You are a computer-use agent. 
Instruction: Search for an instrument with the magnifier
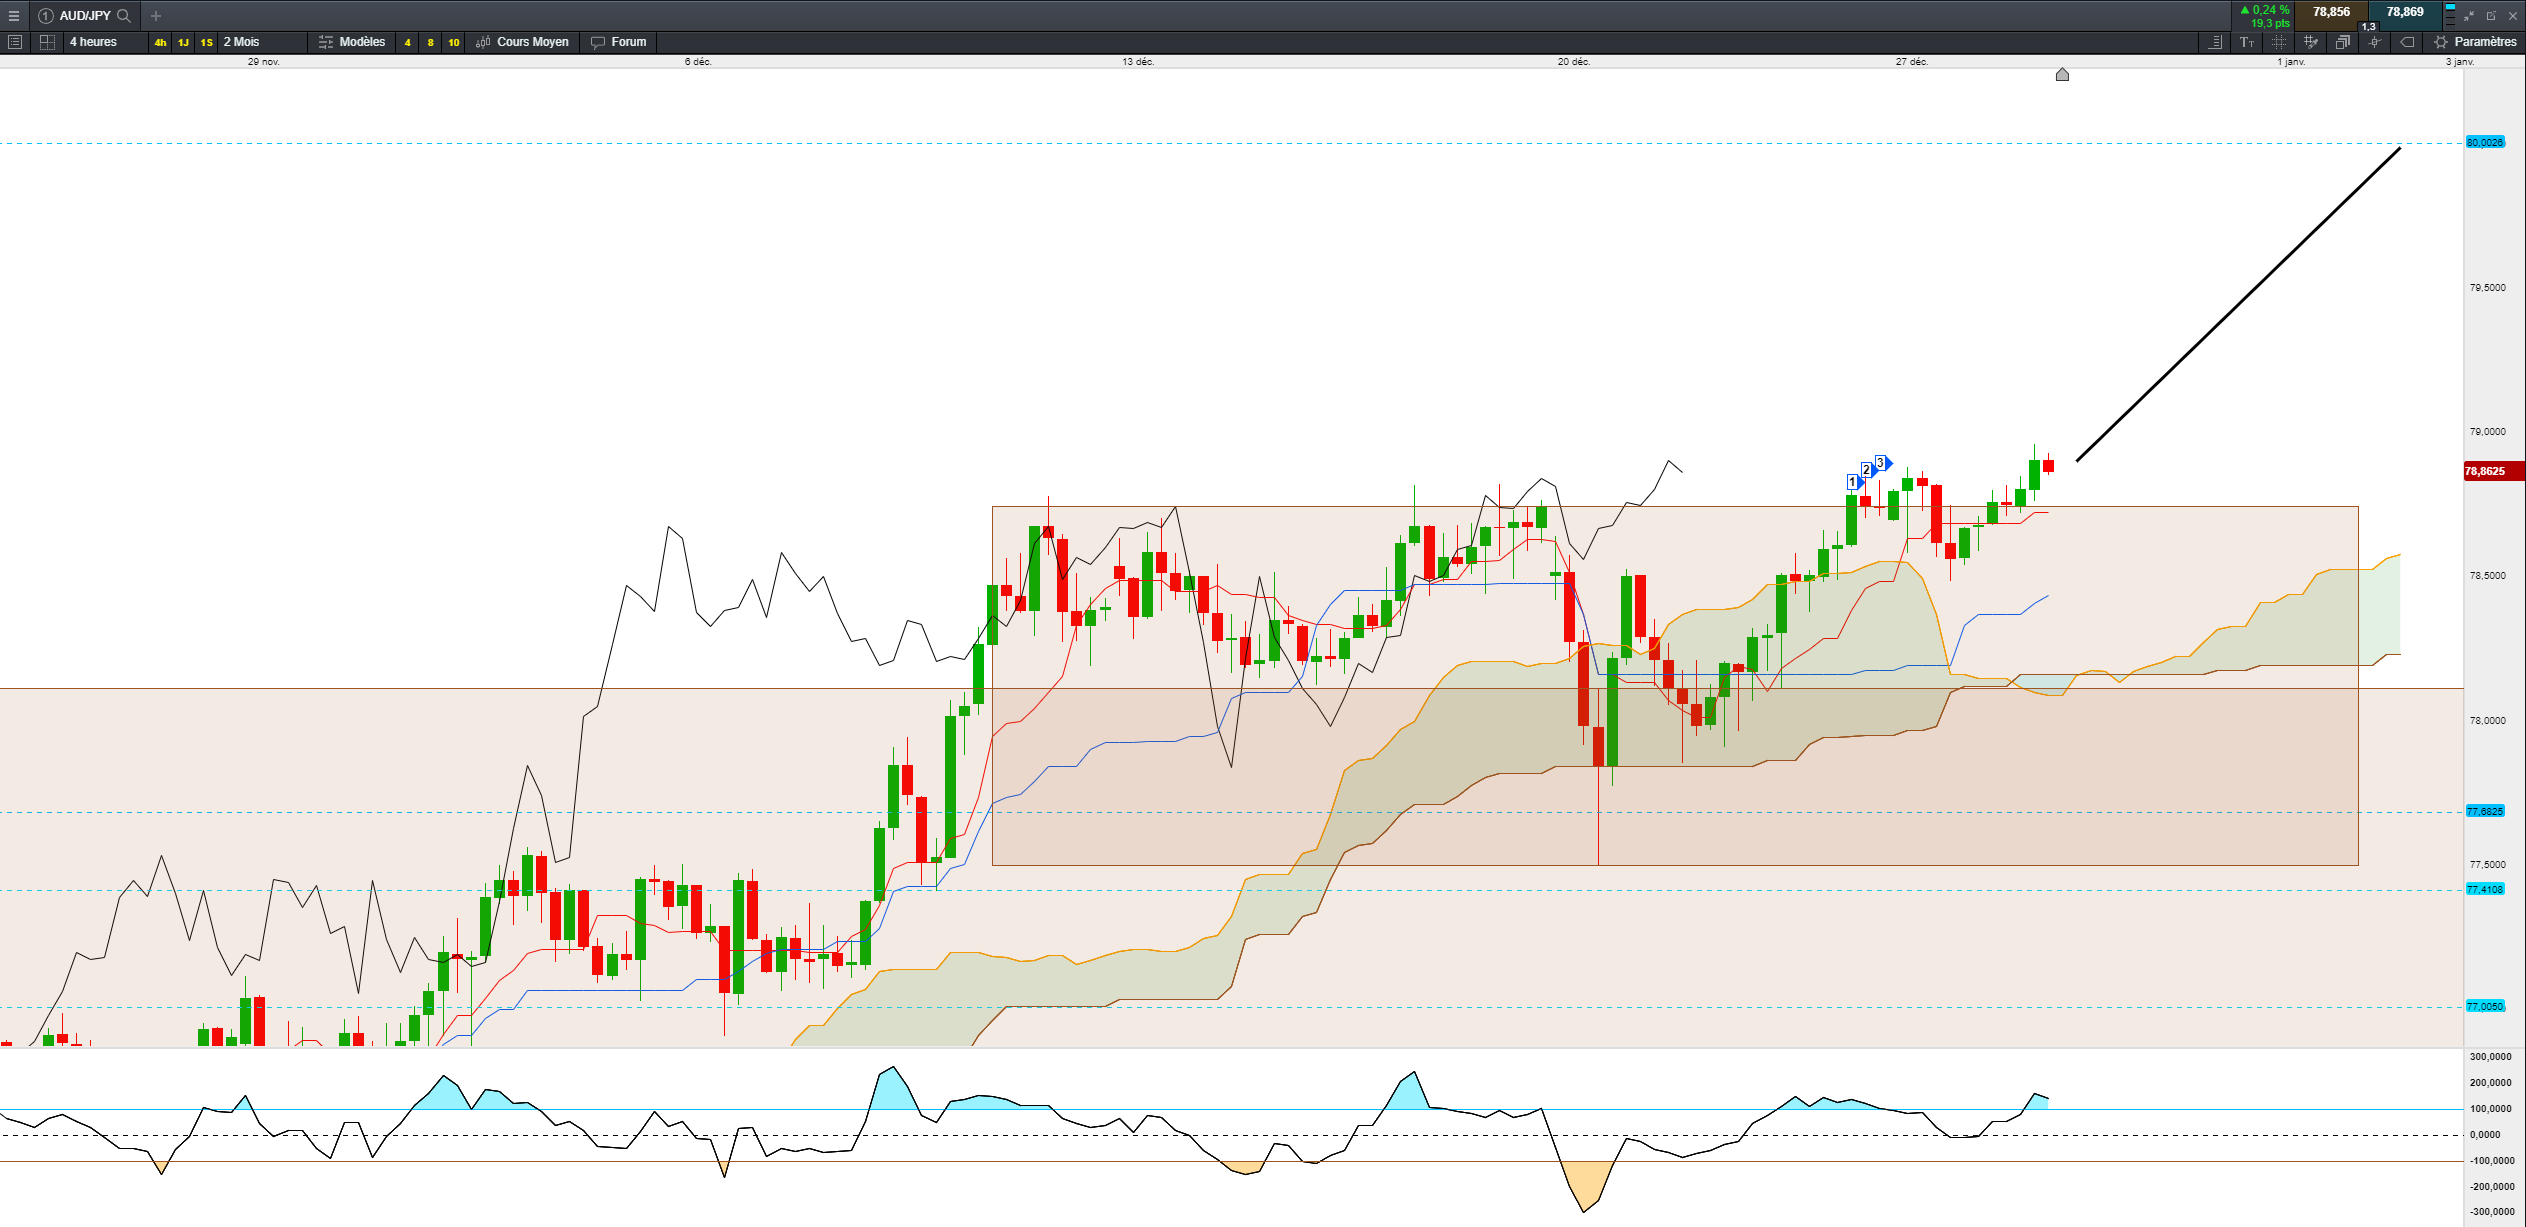pyautogui.click(x=124, y=16)
